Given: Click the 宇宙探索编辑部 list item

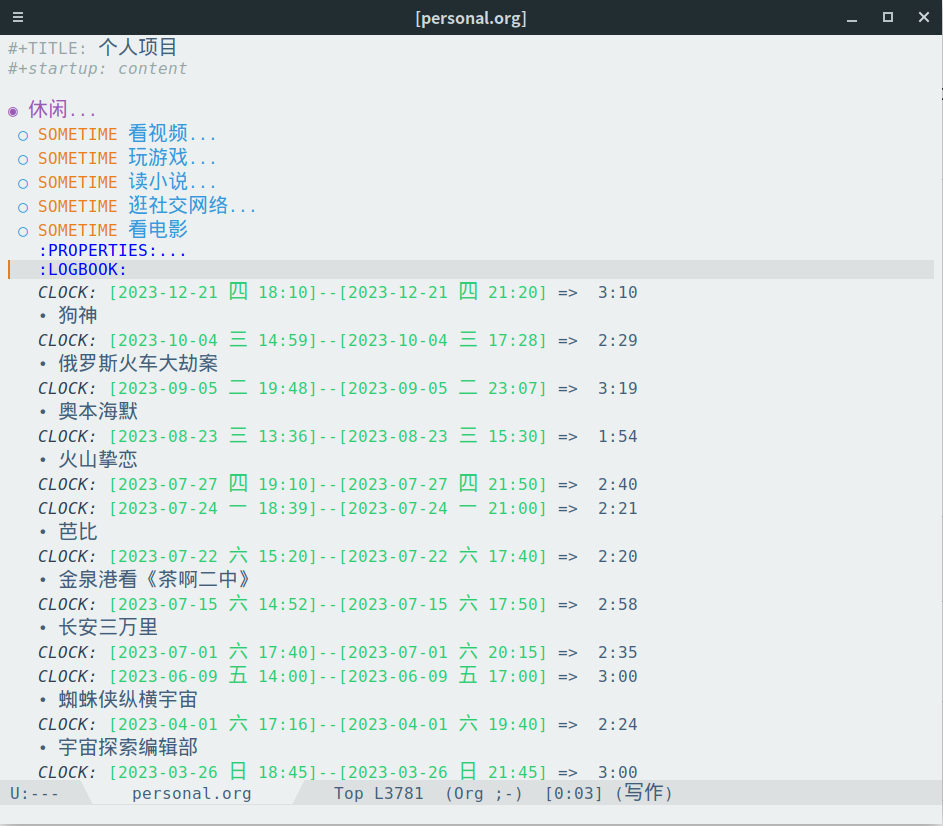Looking at the screenshot, I should (127, 748).
